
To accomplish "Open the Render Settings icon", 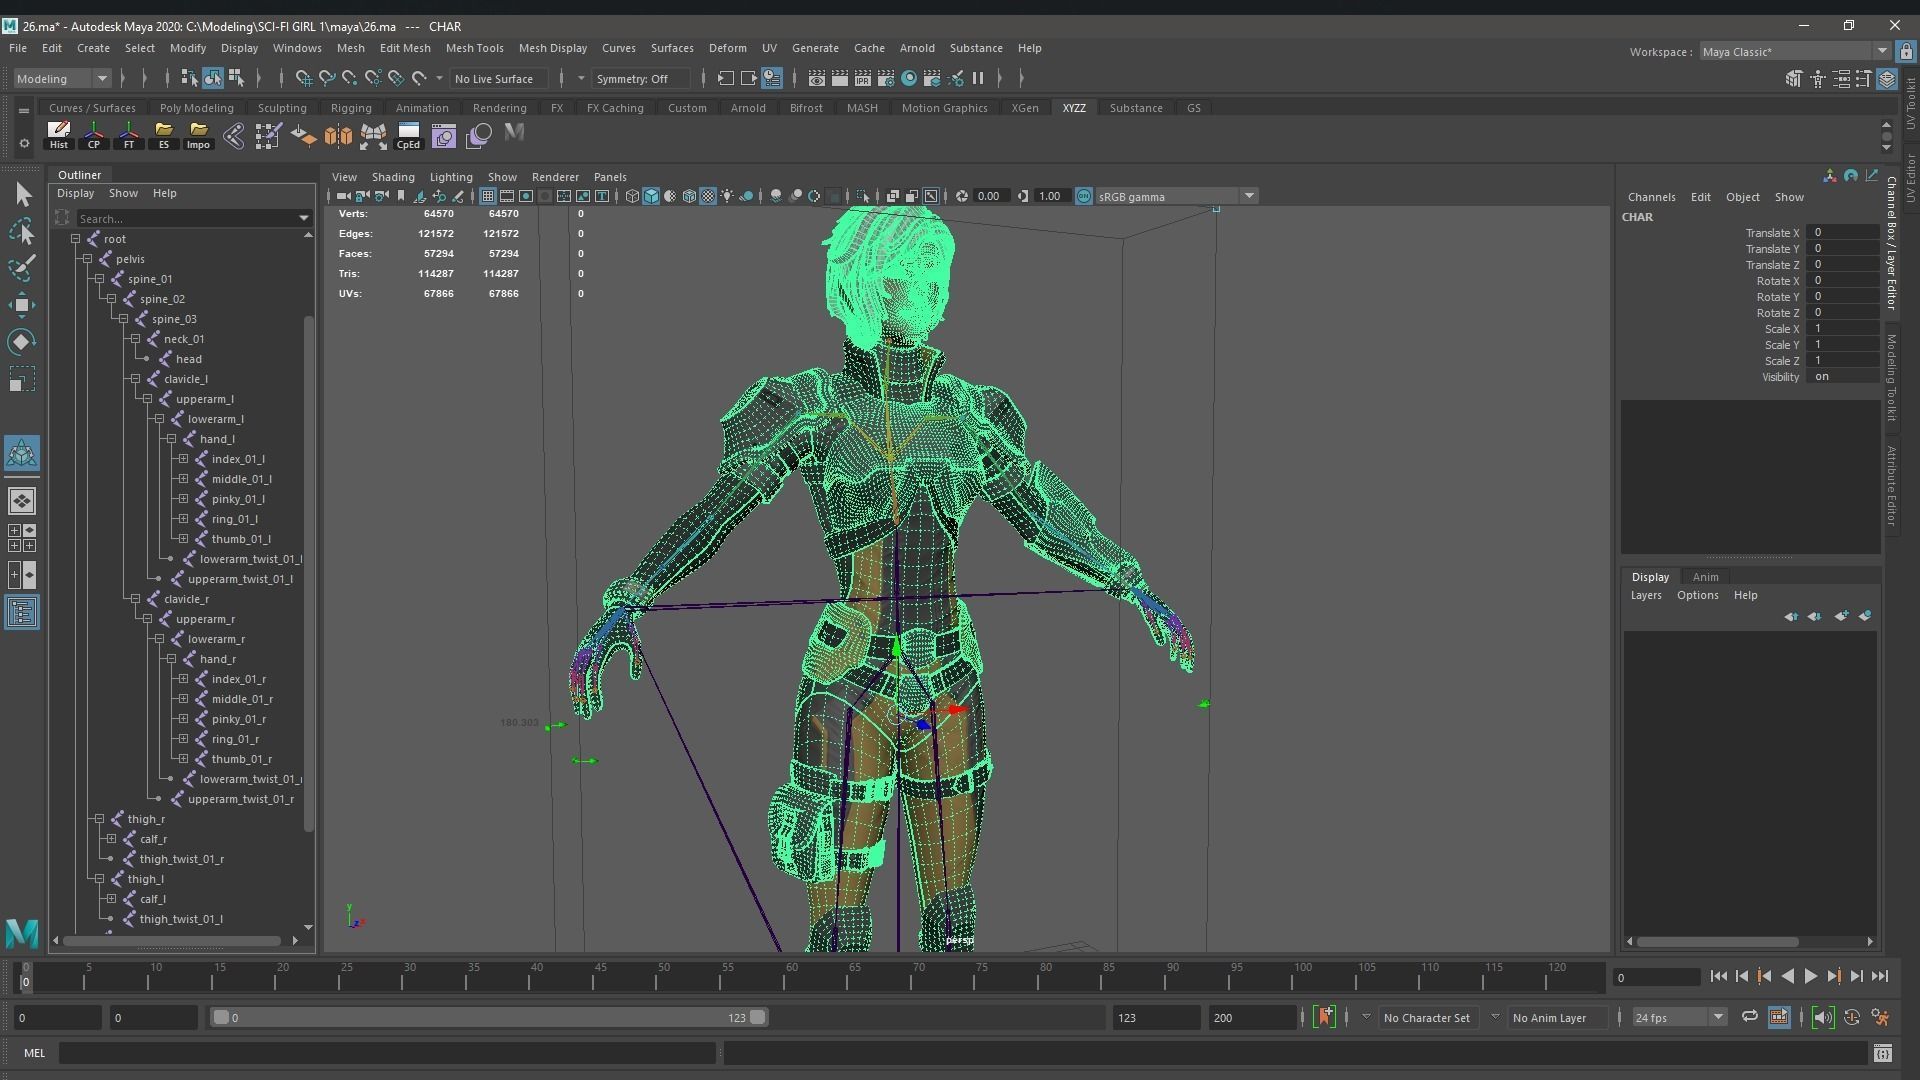I will [886, 78].
